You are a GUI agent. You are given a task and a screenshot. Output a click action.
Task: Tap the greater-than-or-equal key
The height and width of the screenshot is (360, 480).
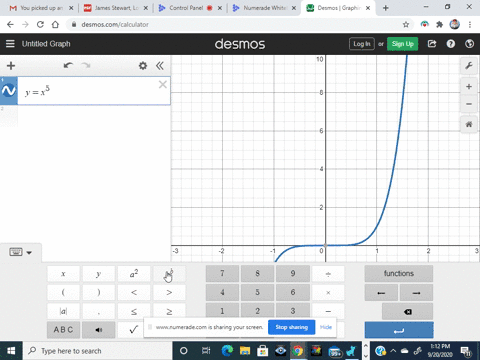pos(169,311)
